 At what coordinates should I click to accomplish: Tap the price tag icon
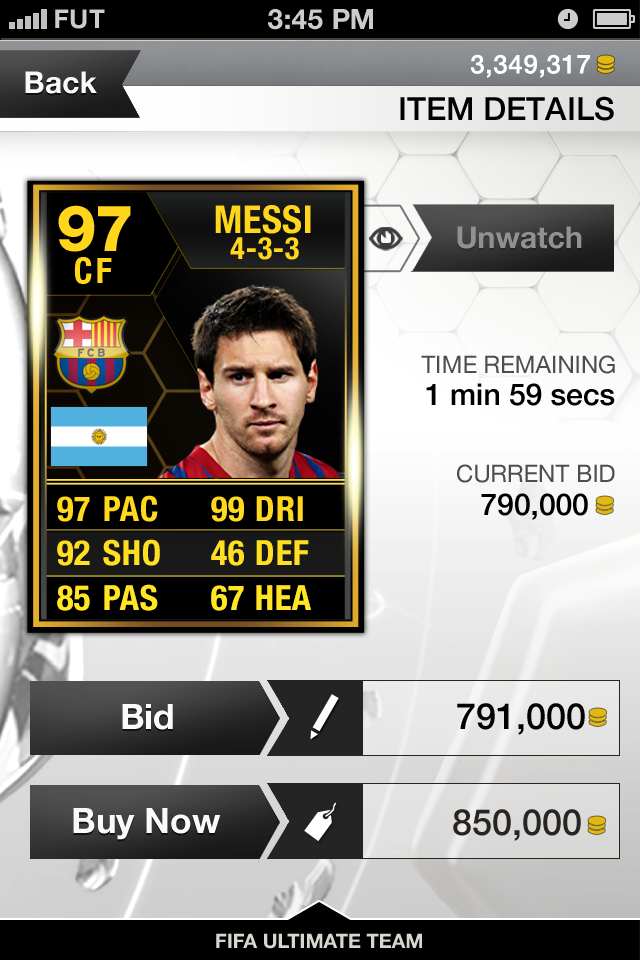click(x=321, y=822)
